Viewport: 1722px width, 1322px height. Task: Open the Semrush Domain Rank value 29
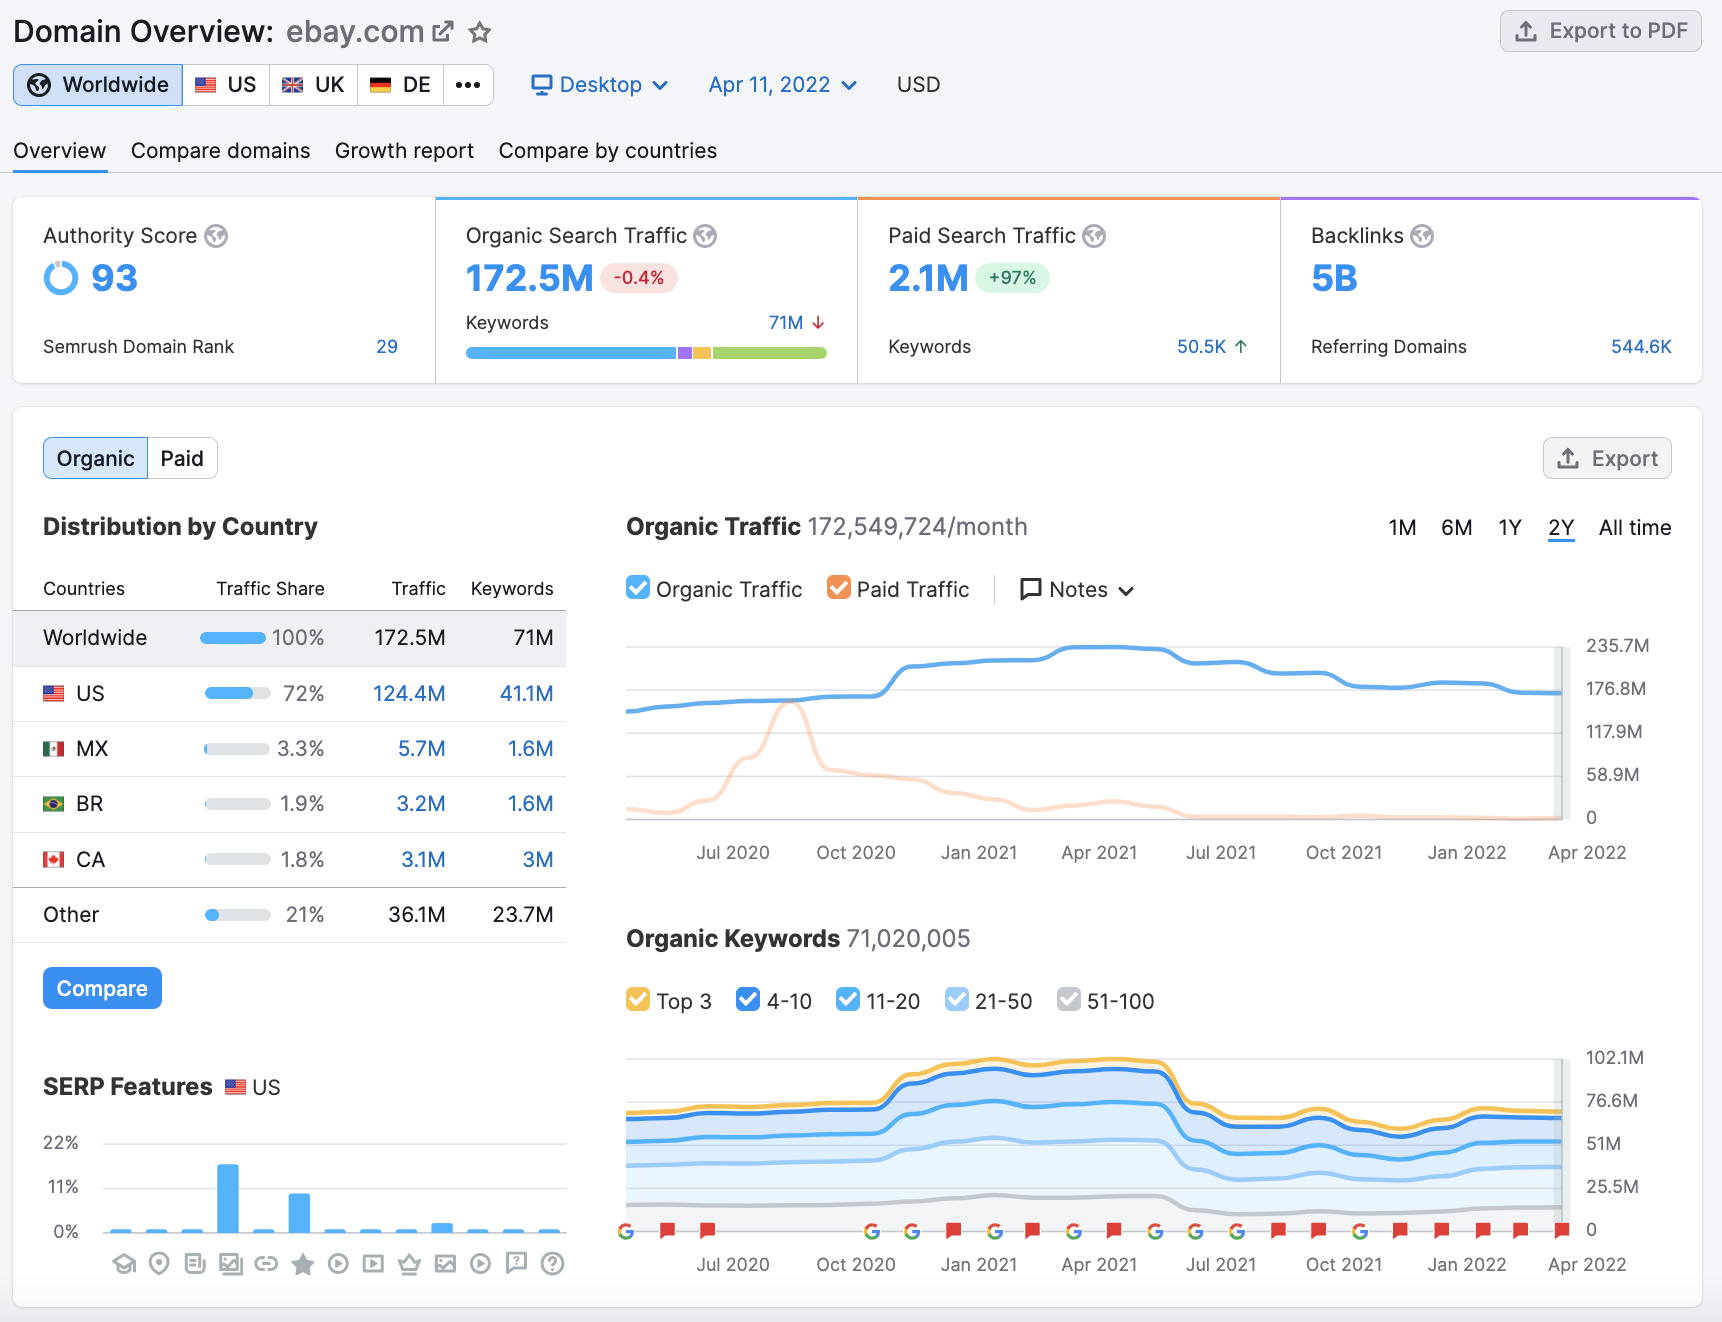click(387, 347)
